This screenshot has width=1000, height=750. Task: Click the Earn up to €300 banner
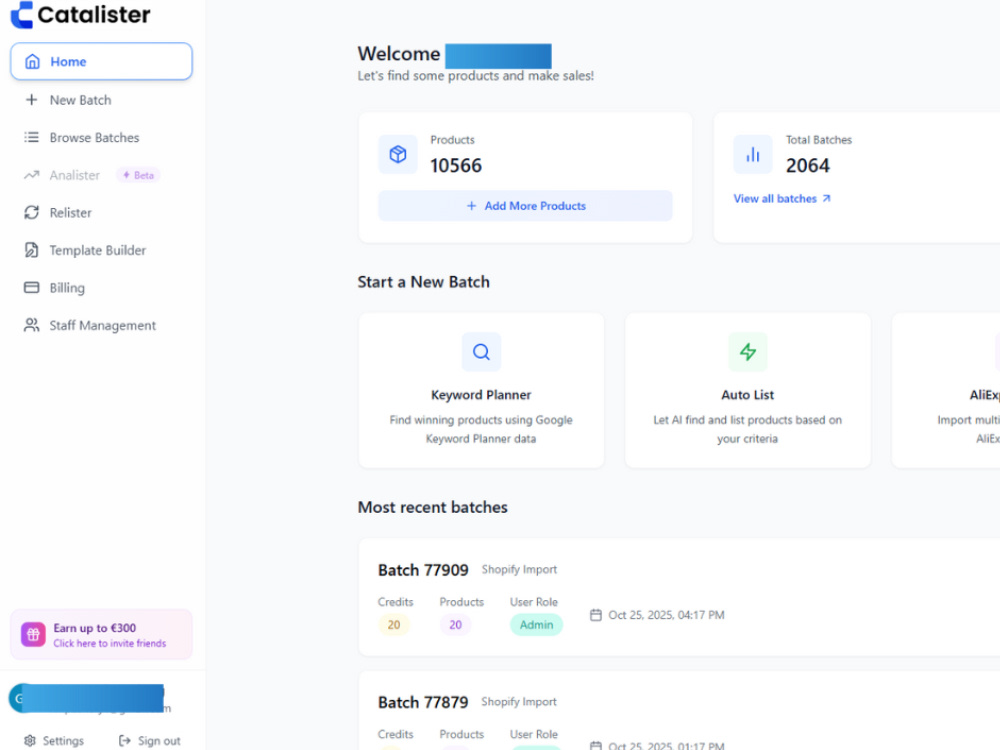click(x=101, y=635)
